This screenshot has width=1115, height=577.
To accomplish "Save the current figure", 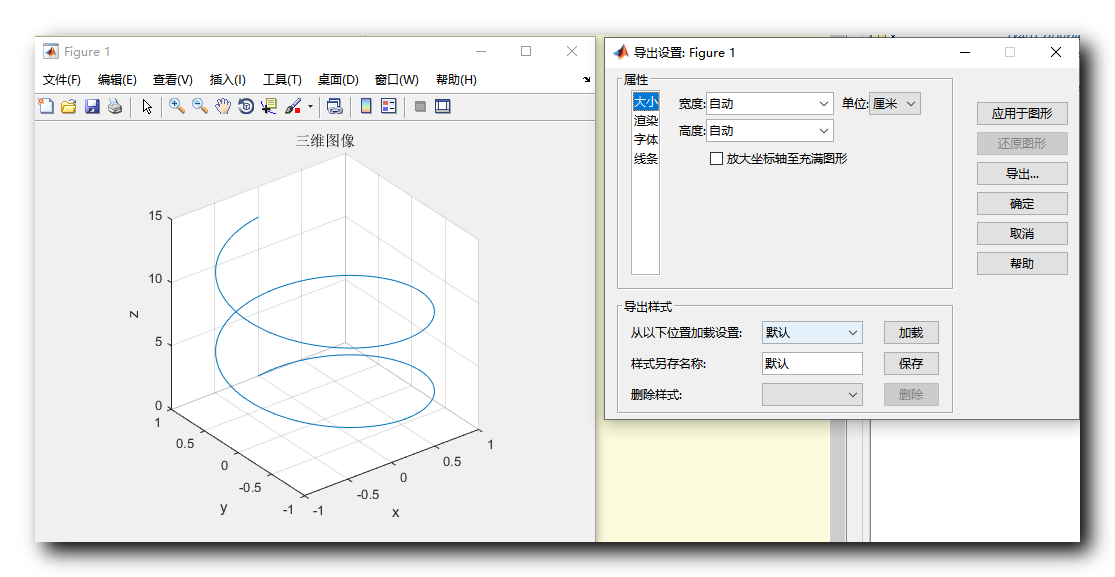I will coord(92,106).
